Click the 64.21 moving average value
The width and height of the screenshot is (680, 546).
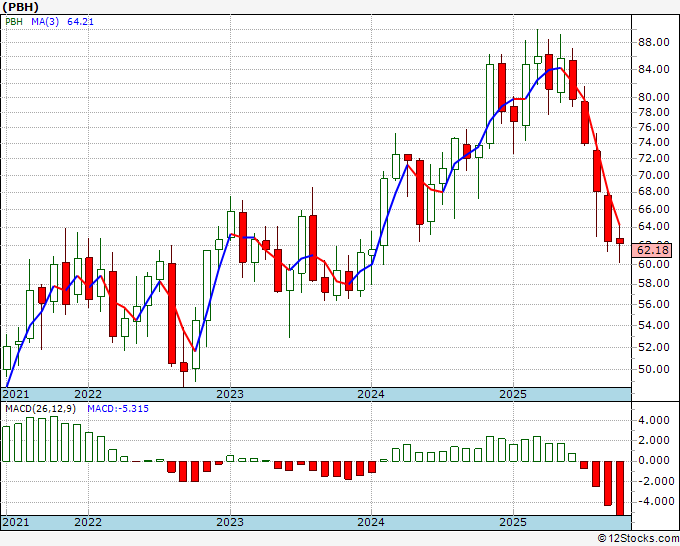click(x=81, y=22)
